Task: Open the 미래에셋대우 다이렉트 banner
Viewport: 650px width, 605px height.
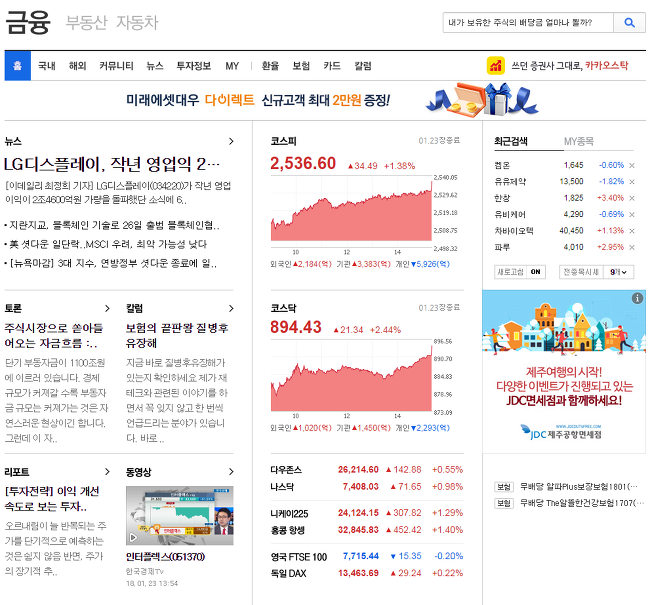Action: (x=325, y=100)
